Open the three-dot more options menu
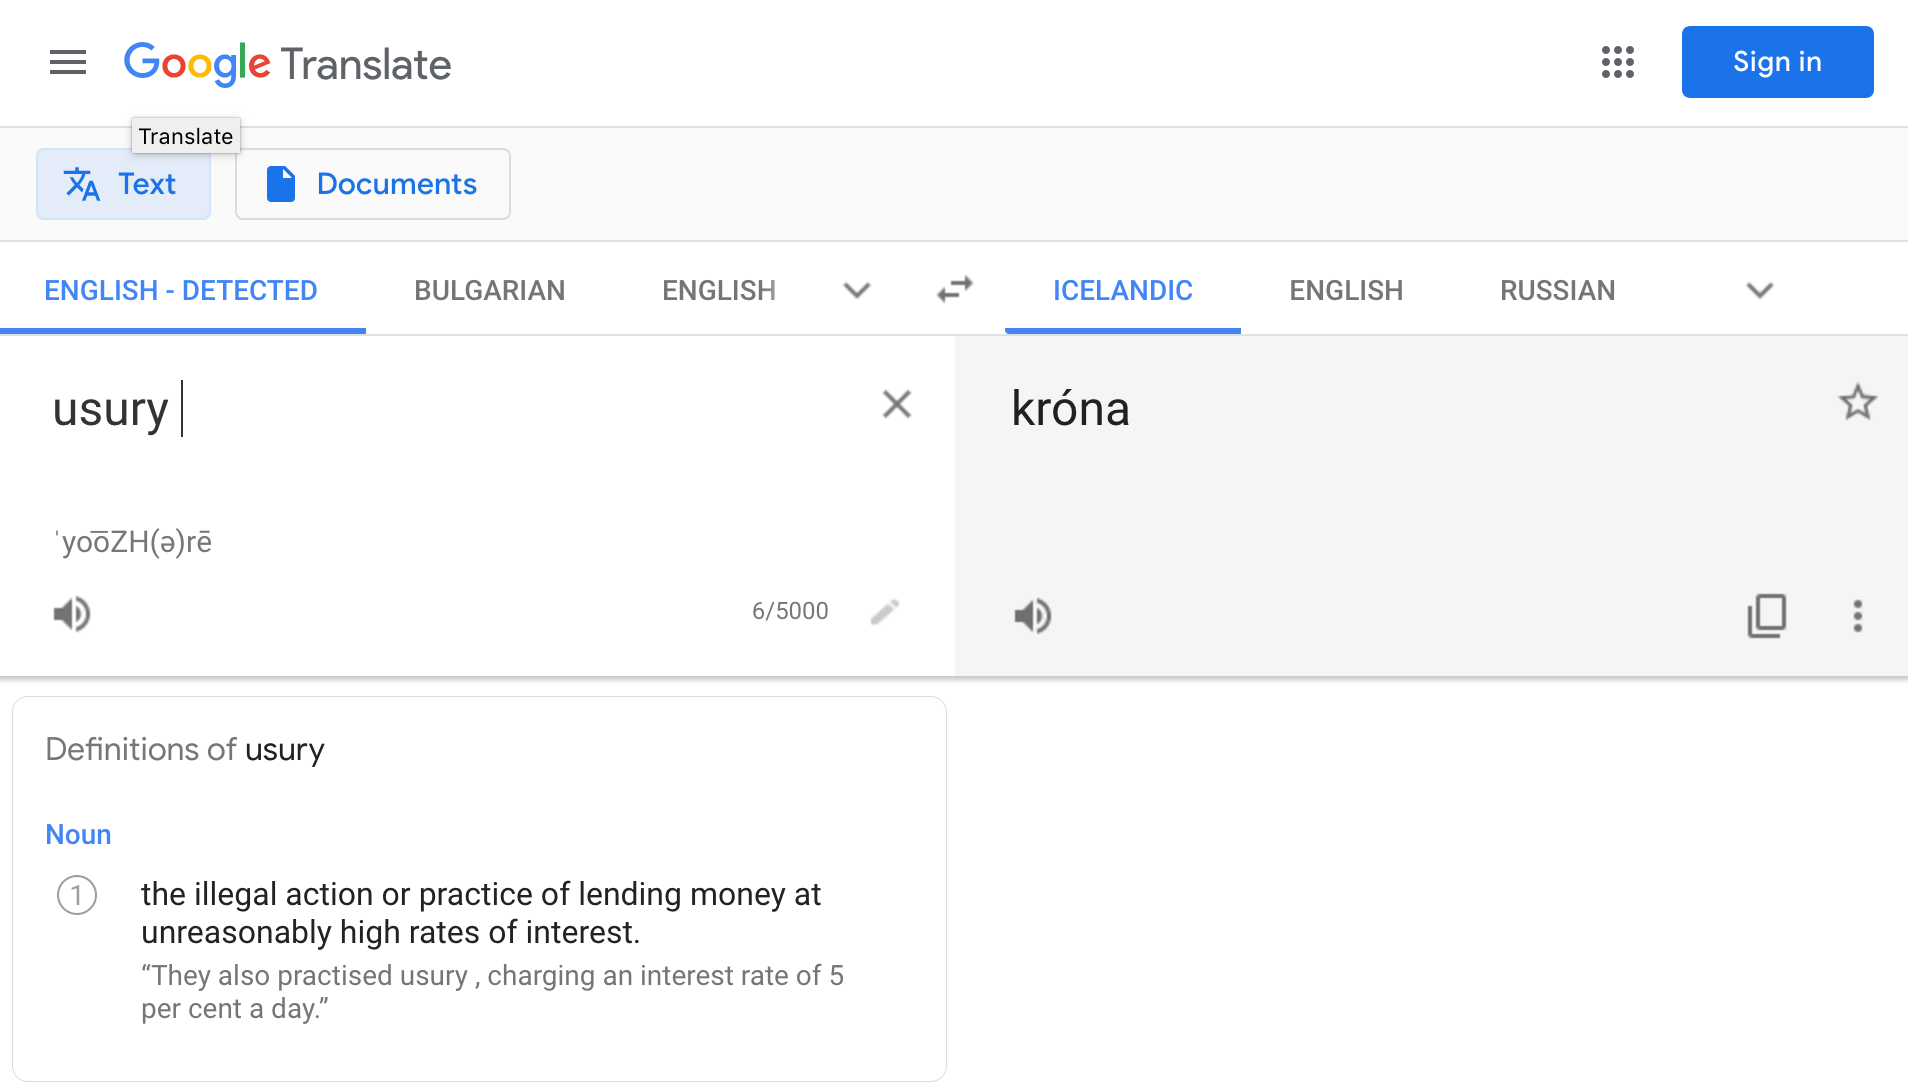Viewport: 1908px width, 1092px height. point(1858,616)
